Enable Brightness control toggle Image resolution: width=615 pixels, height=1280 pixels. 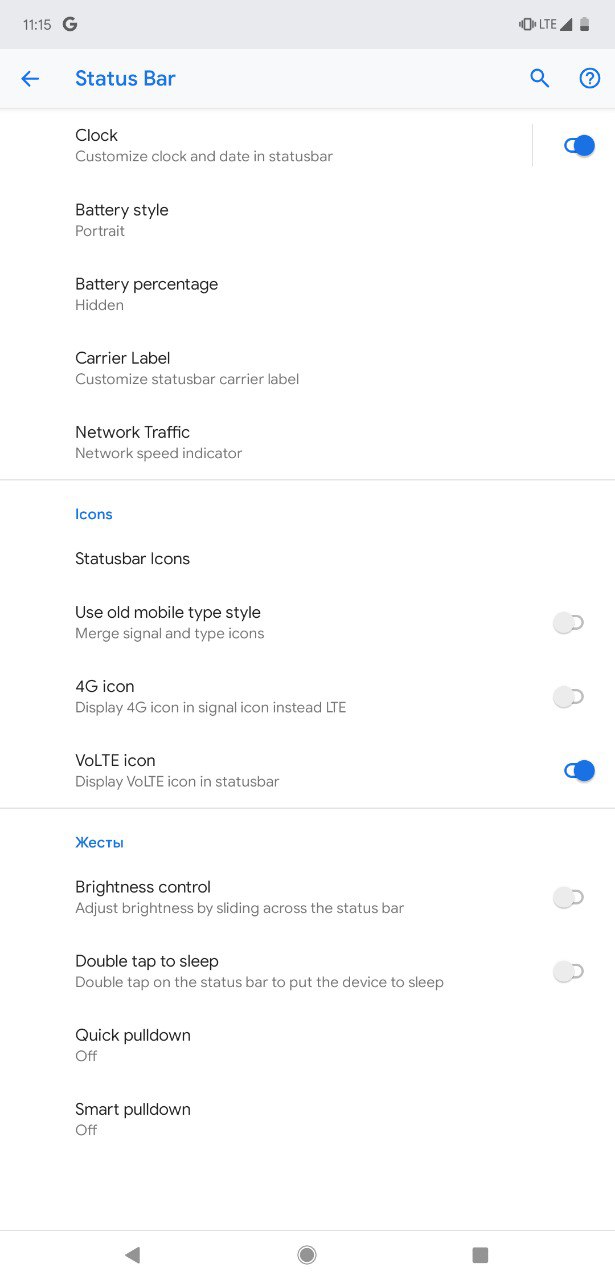(568, 897)
